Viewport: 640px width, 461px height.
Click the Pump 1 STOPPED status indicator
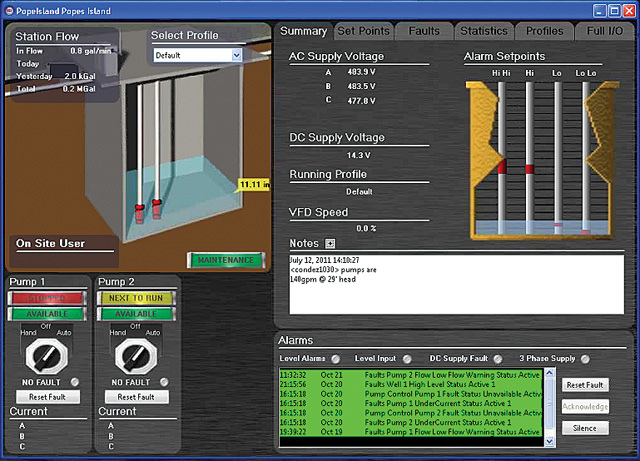tap(47, 298)
